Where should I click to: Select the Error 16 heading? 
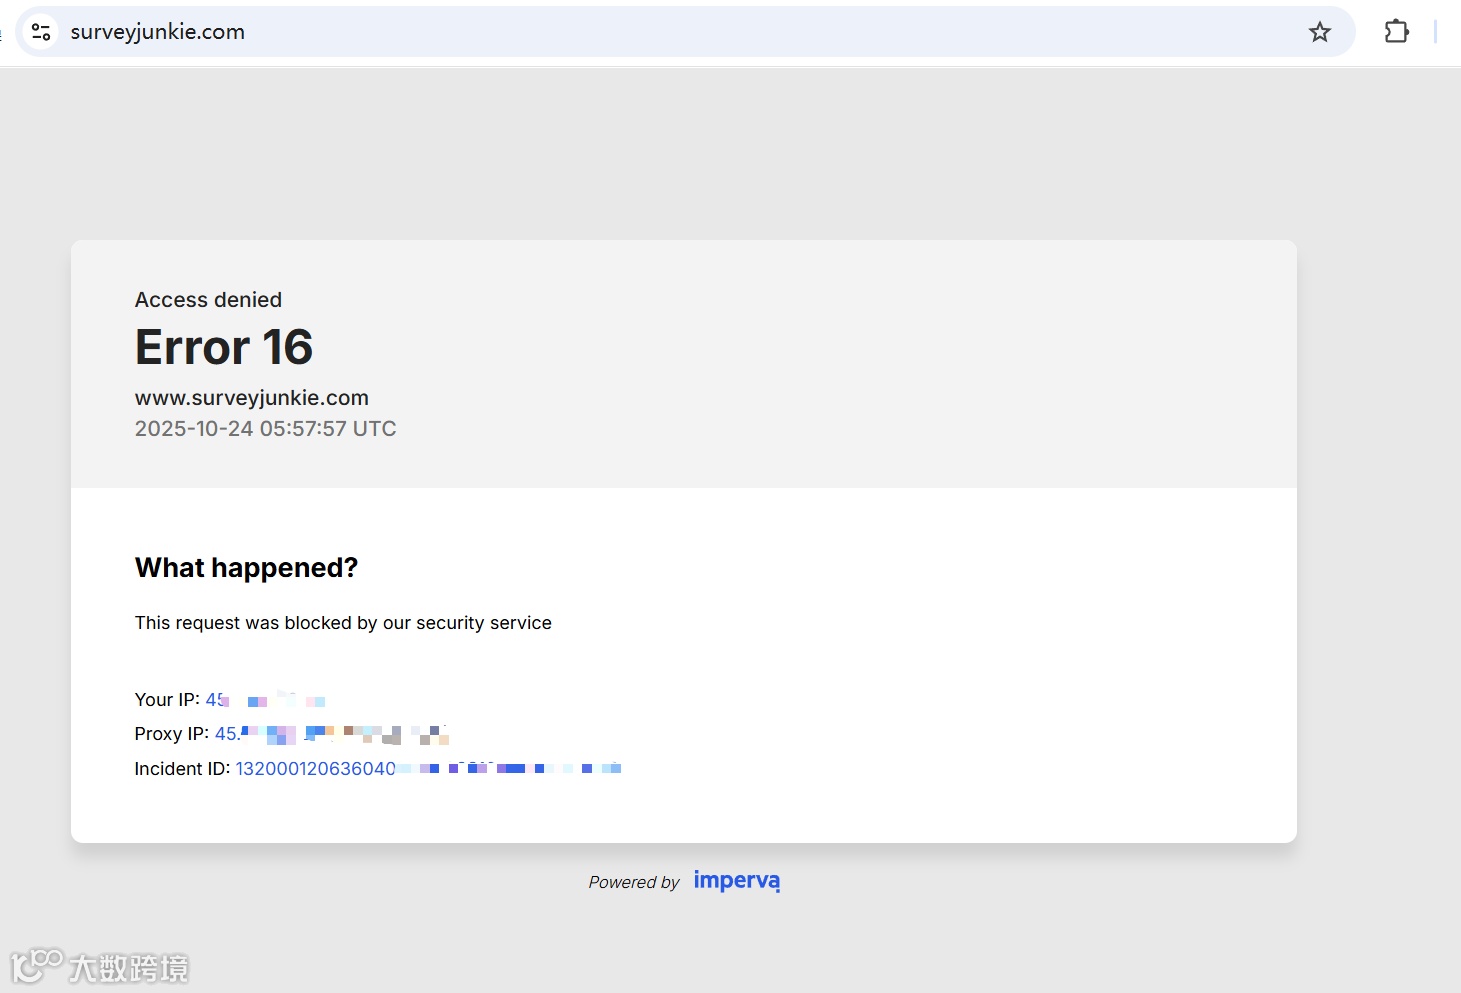coord(224,347)
